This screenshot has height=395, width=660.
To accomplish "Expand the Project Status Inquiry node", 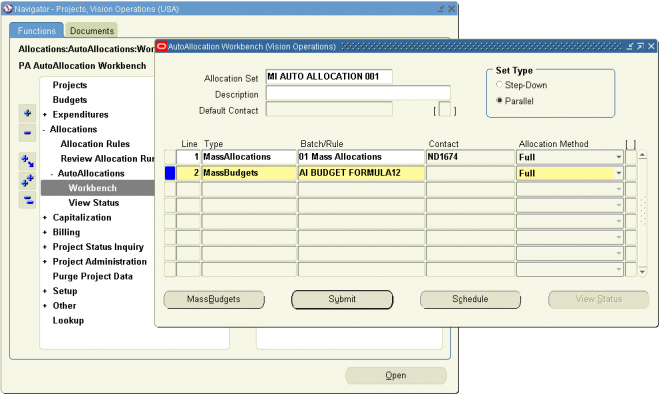I will click(x=45, y=247).
